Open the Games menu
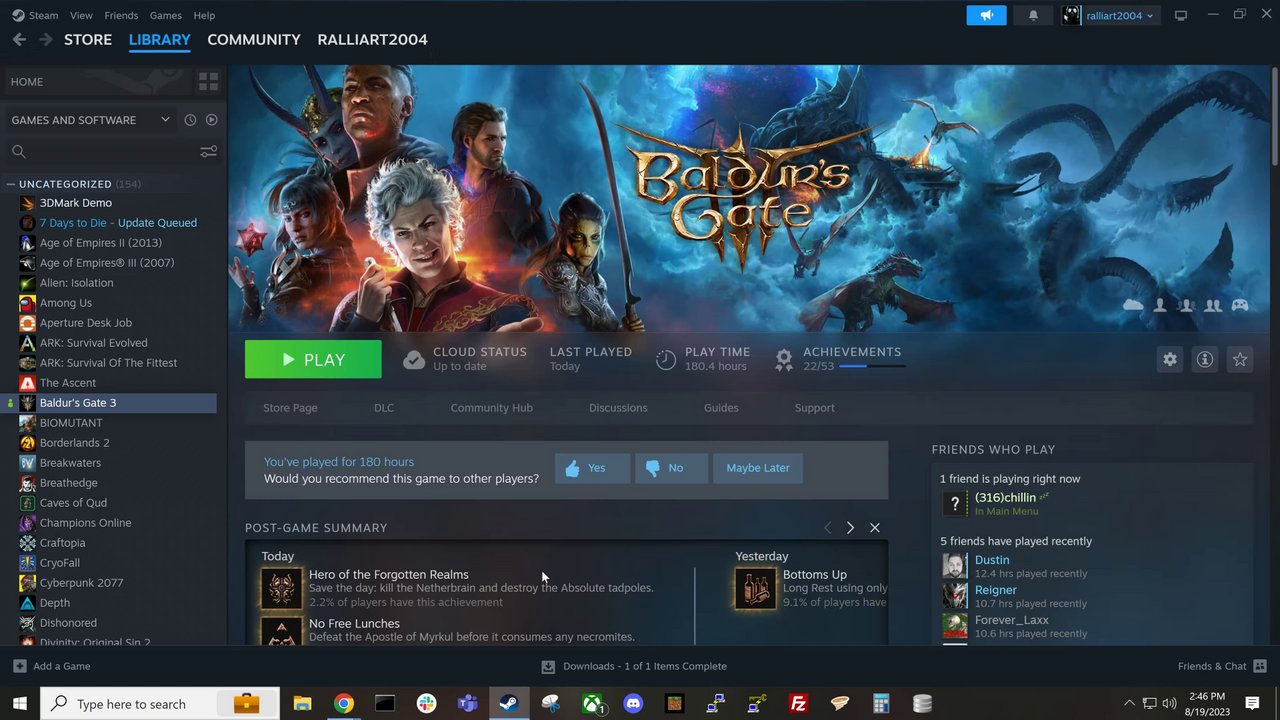Viewport: 1280px width, 720px height. tap(165, 15)
